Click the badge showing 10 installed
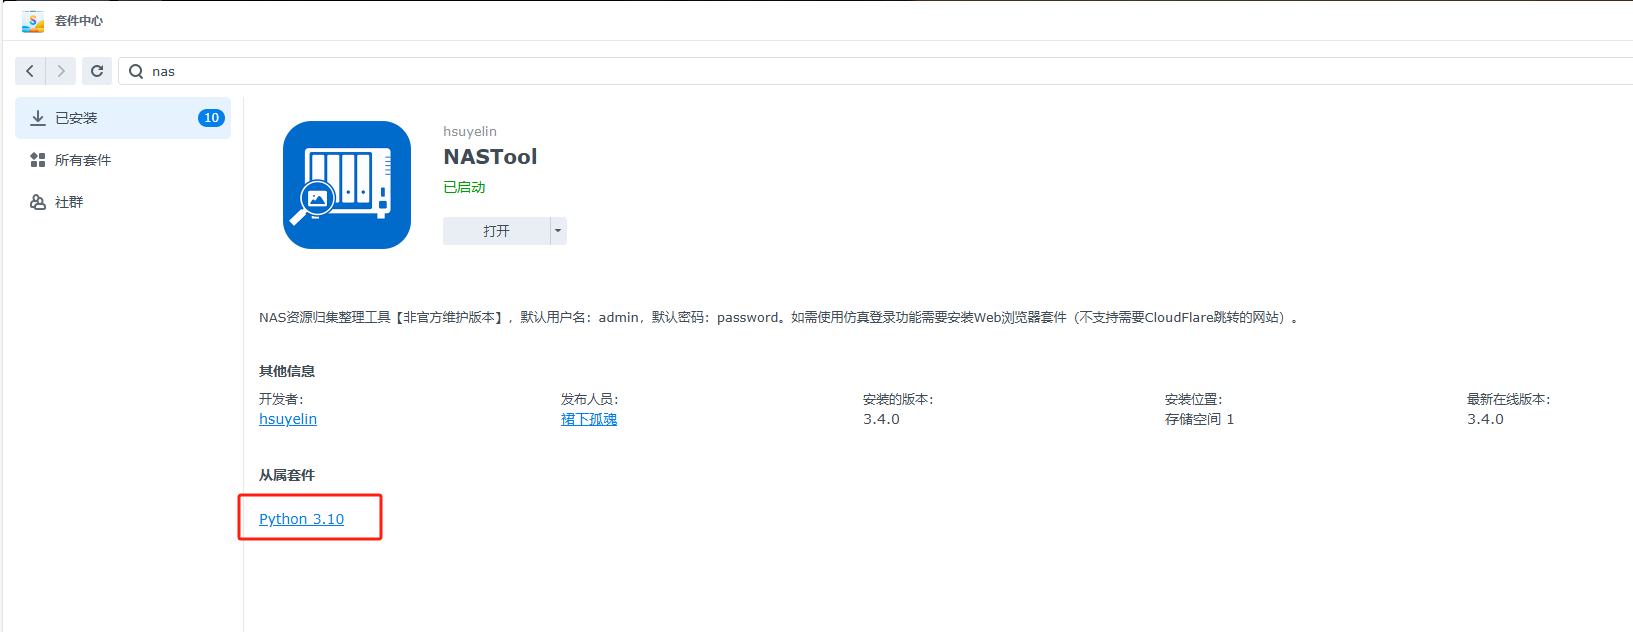Viewport: 1633px width, 632px height. pos(211,118)
